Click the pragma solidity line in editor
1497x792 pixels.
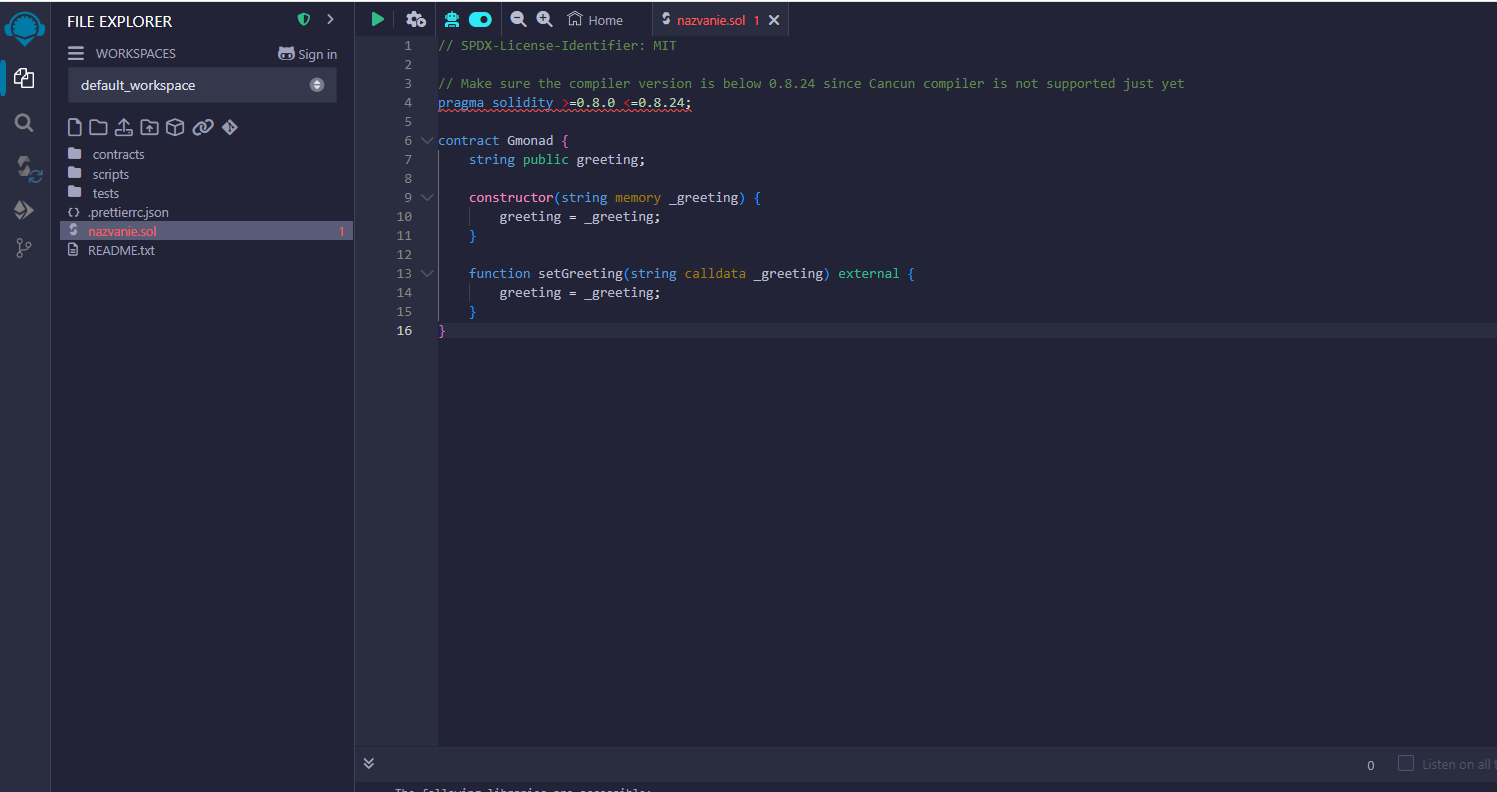(564, 103)
